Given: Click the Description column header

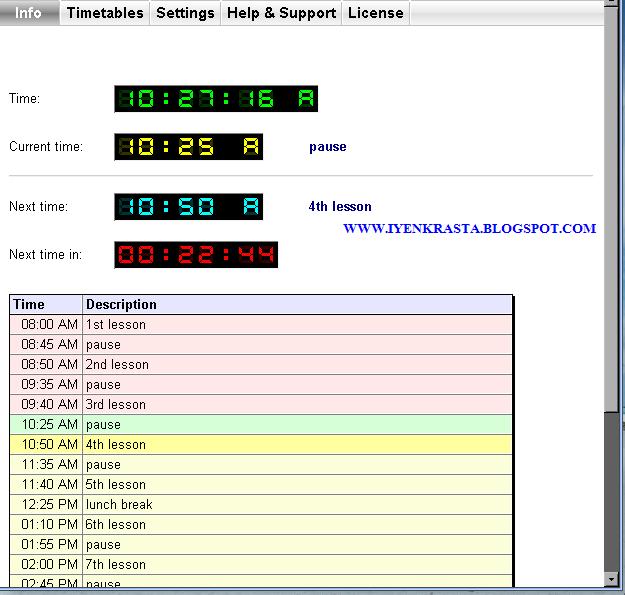Looking at the screenshot, I should tap(297, 304).
